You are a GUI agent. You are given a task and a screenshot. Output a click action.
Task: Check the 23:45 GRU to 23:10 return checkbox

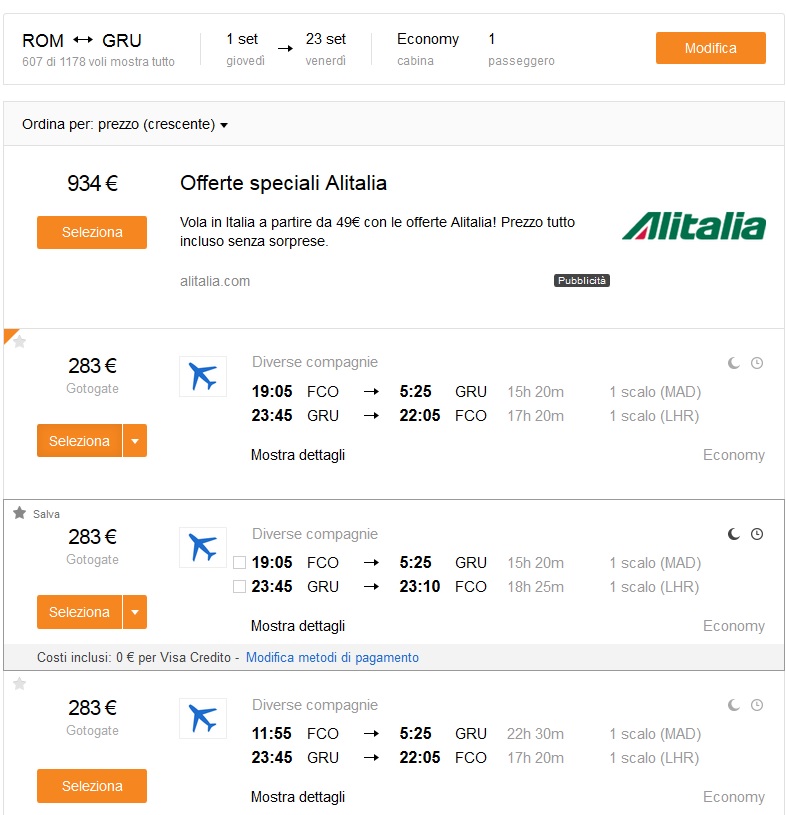pos(239,587)
